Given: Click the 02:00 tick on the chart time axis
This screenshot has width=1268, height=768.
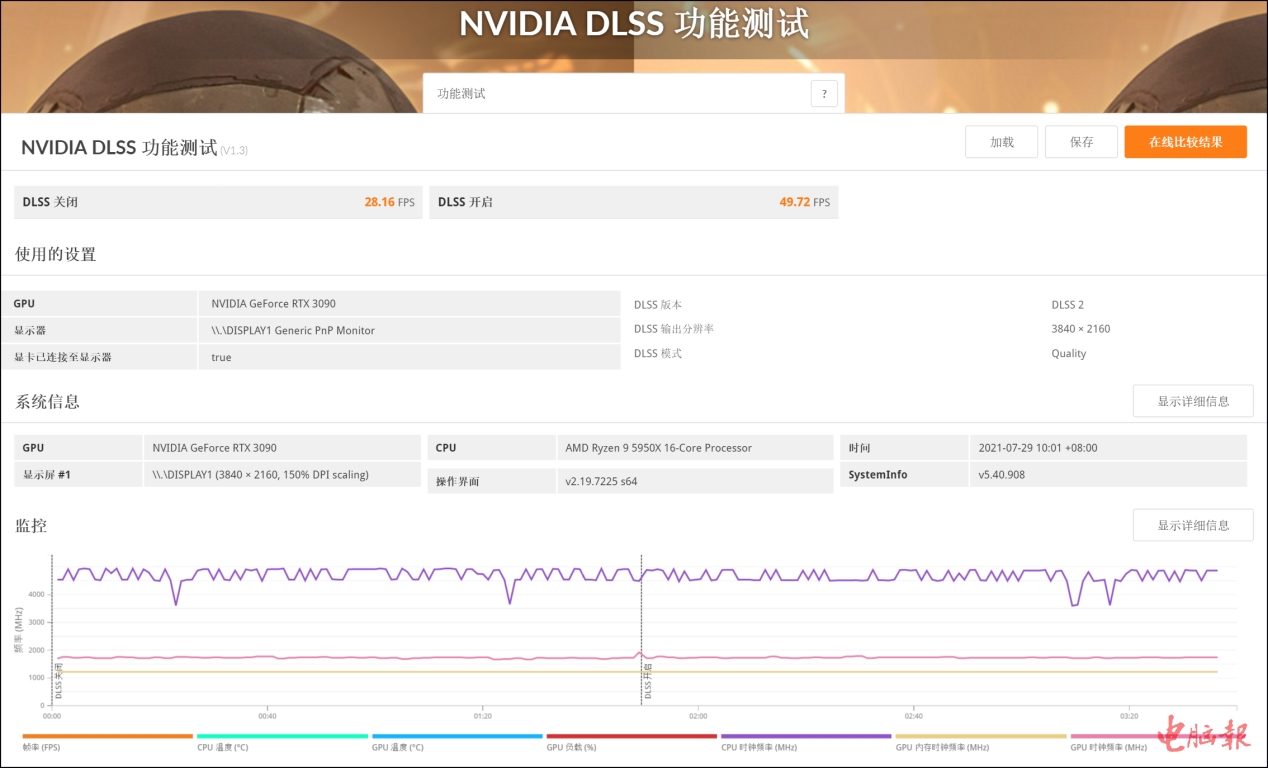Looking at the screenshot, I should 698,716.
